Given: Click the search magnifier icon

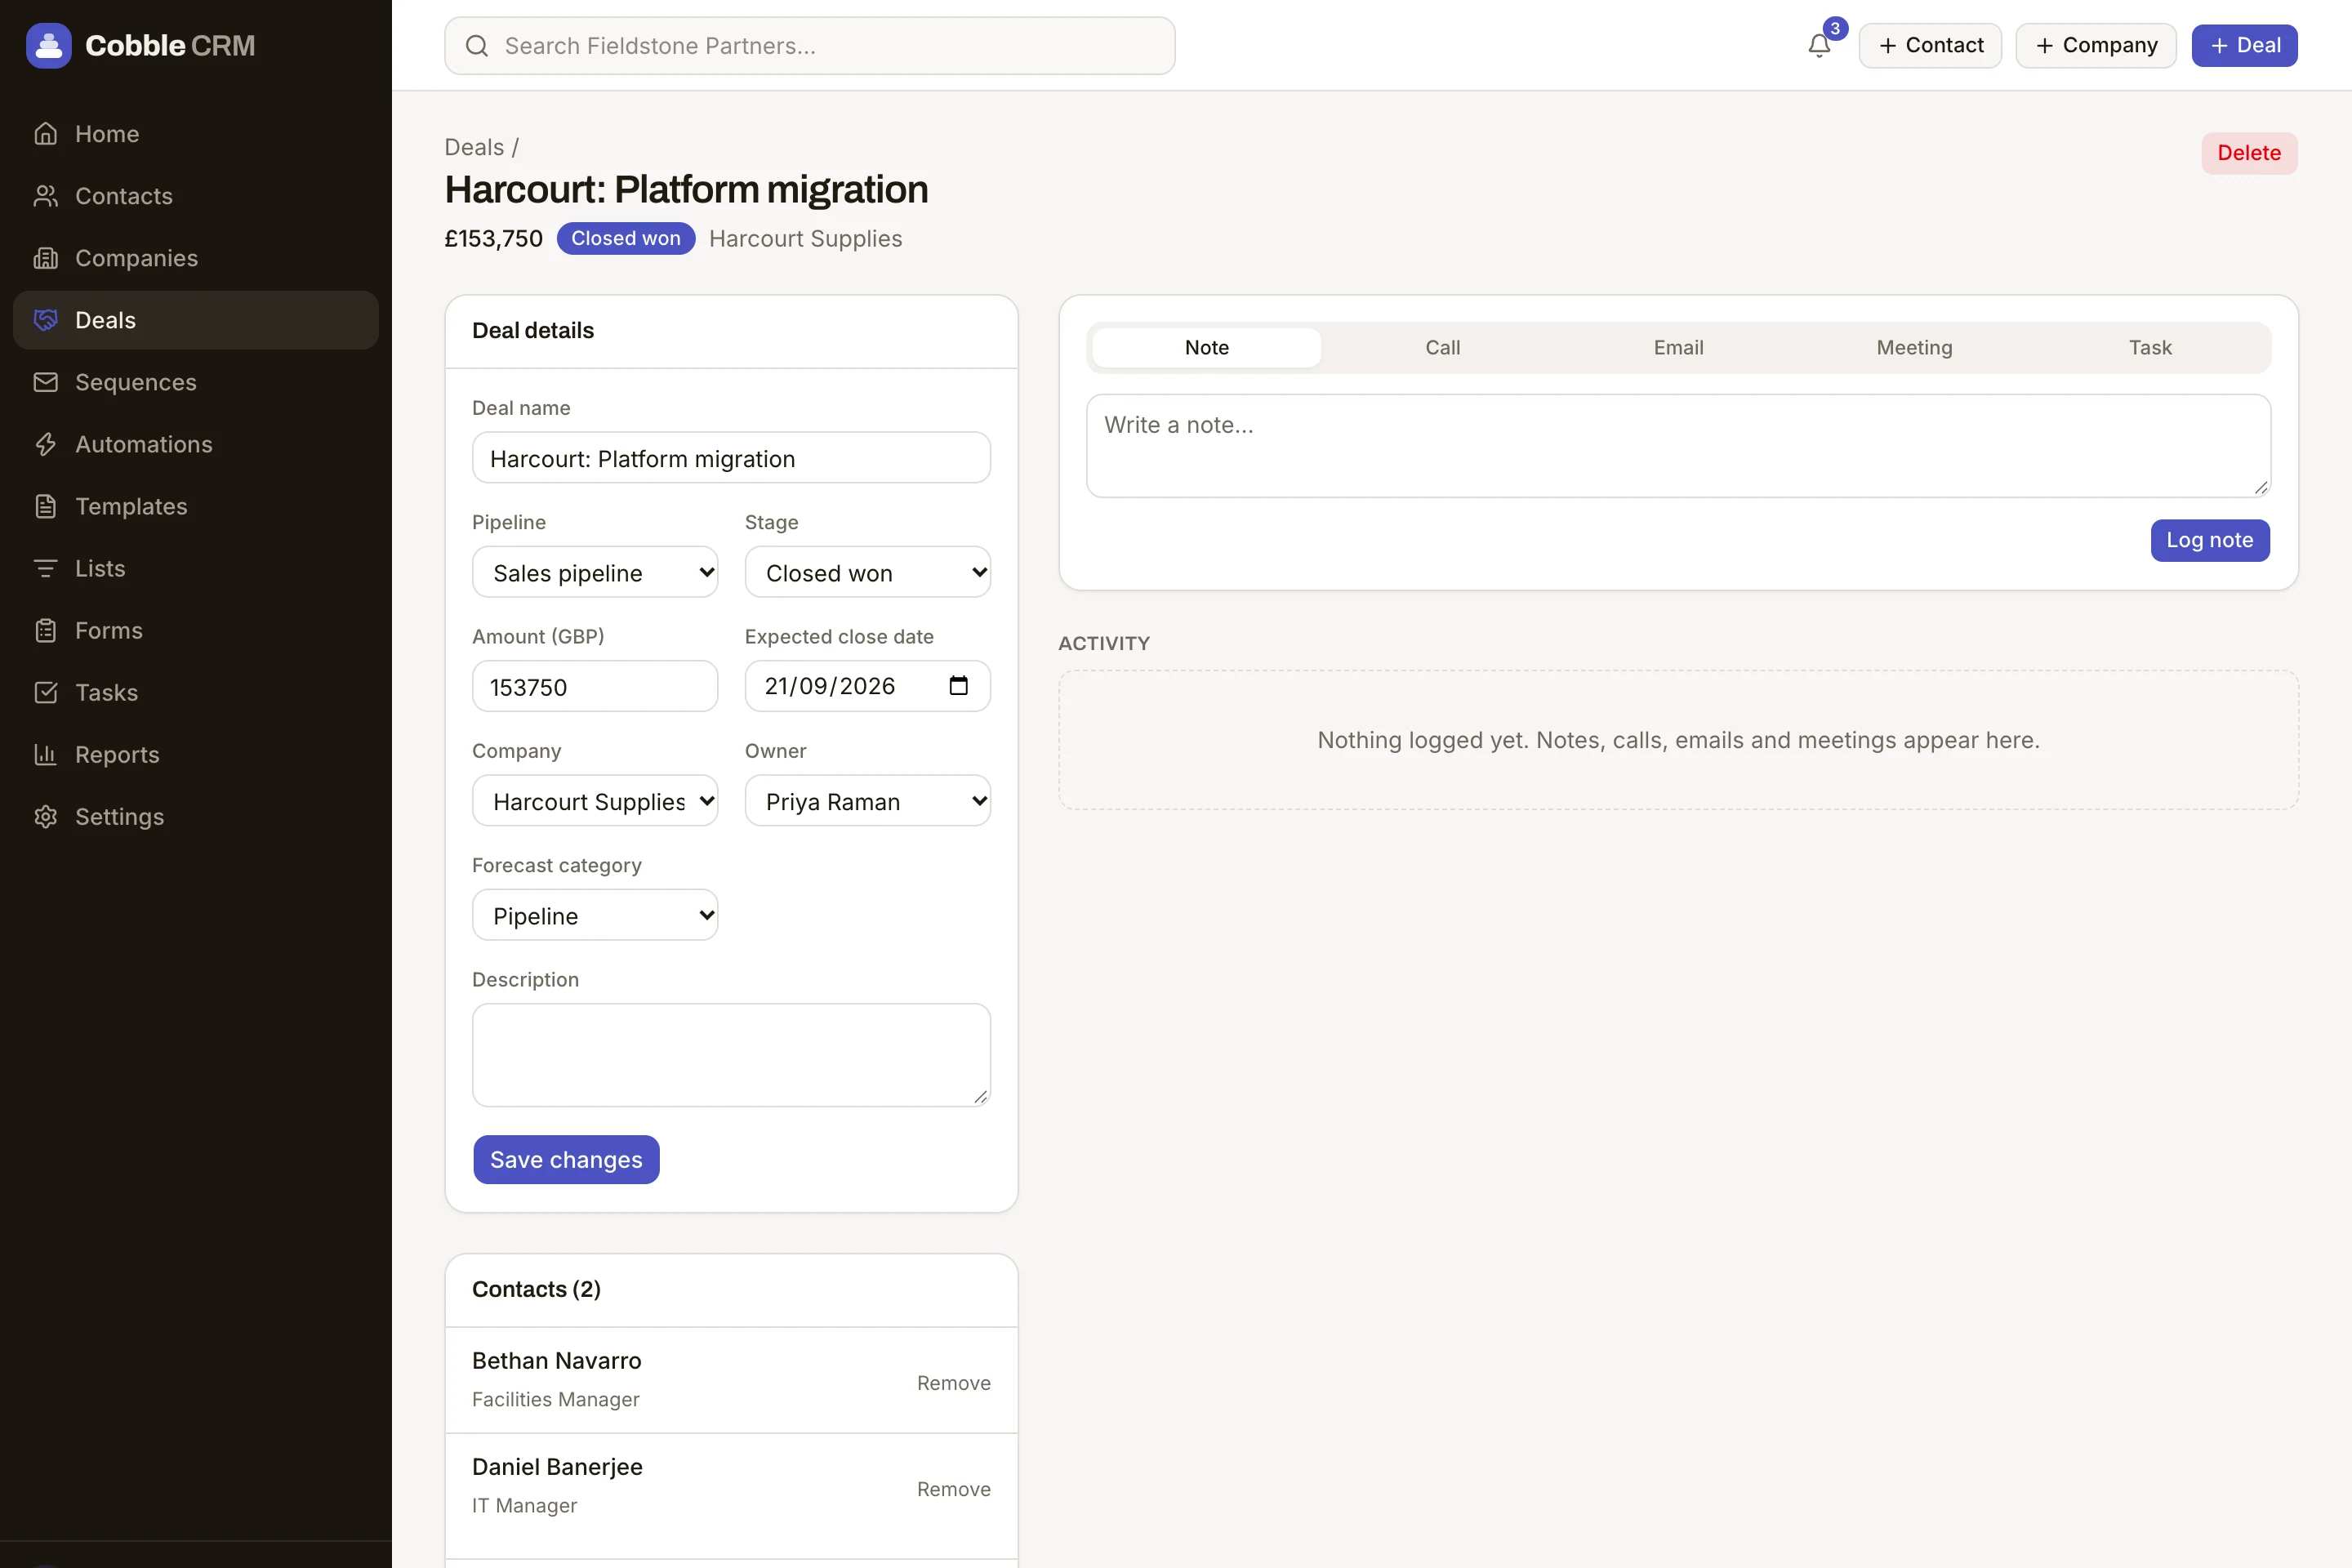Looking at the screenshot, I should 477,45.
